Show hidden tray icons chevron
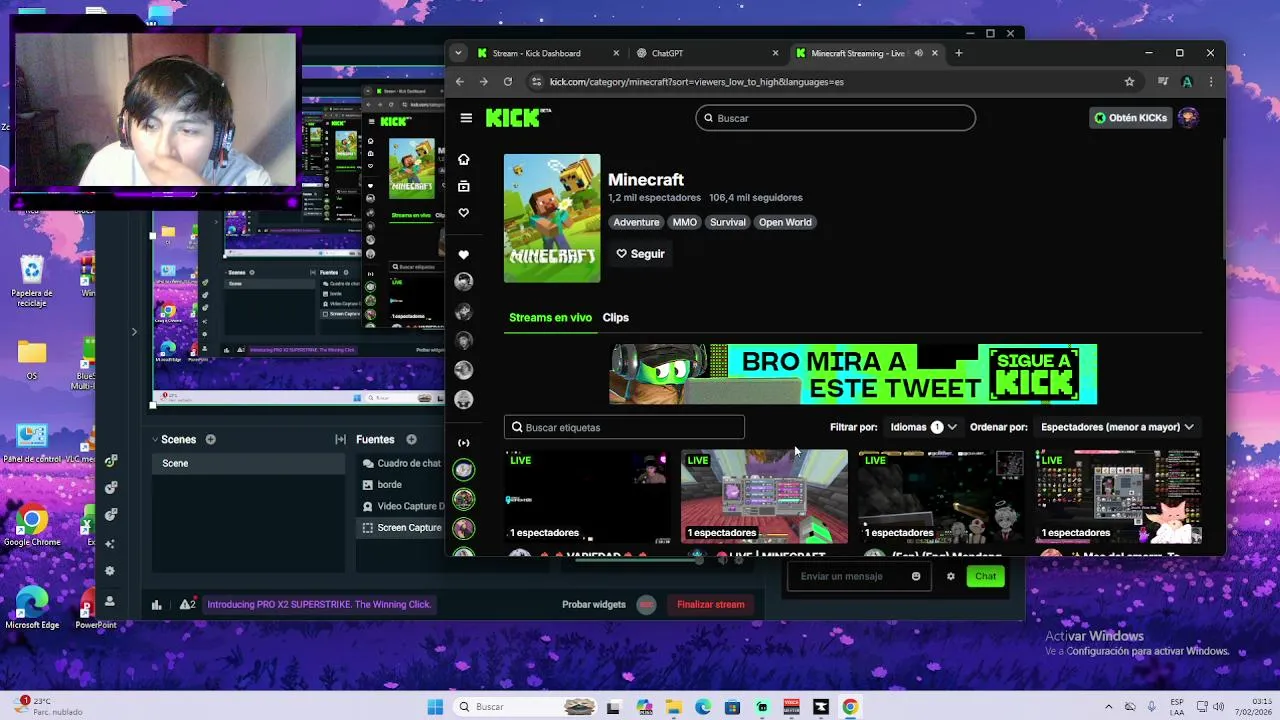The width and height of the screenshot is (1280, 720). click(1108, 707)
